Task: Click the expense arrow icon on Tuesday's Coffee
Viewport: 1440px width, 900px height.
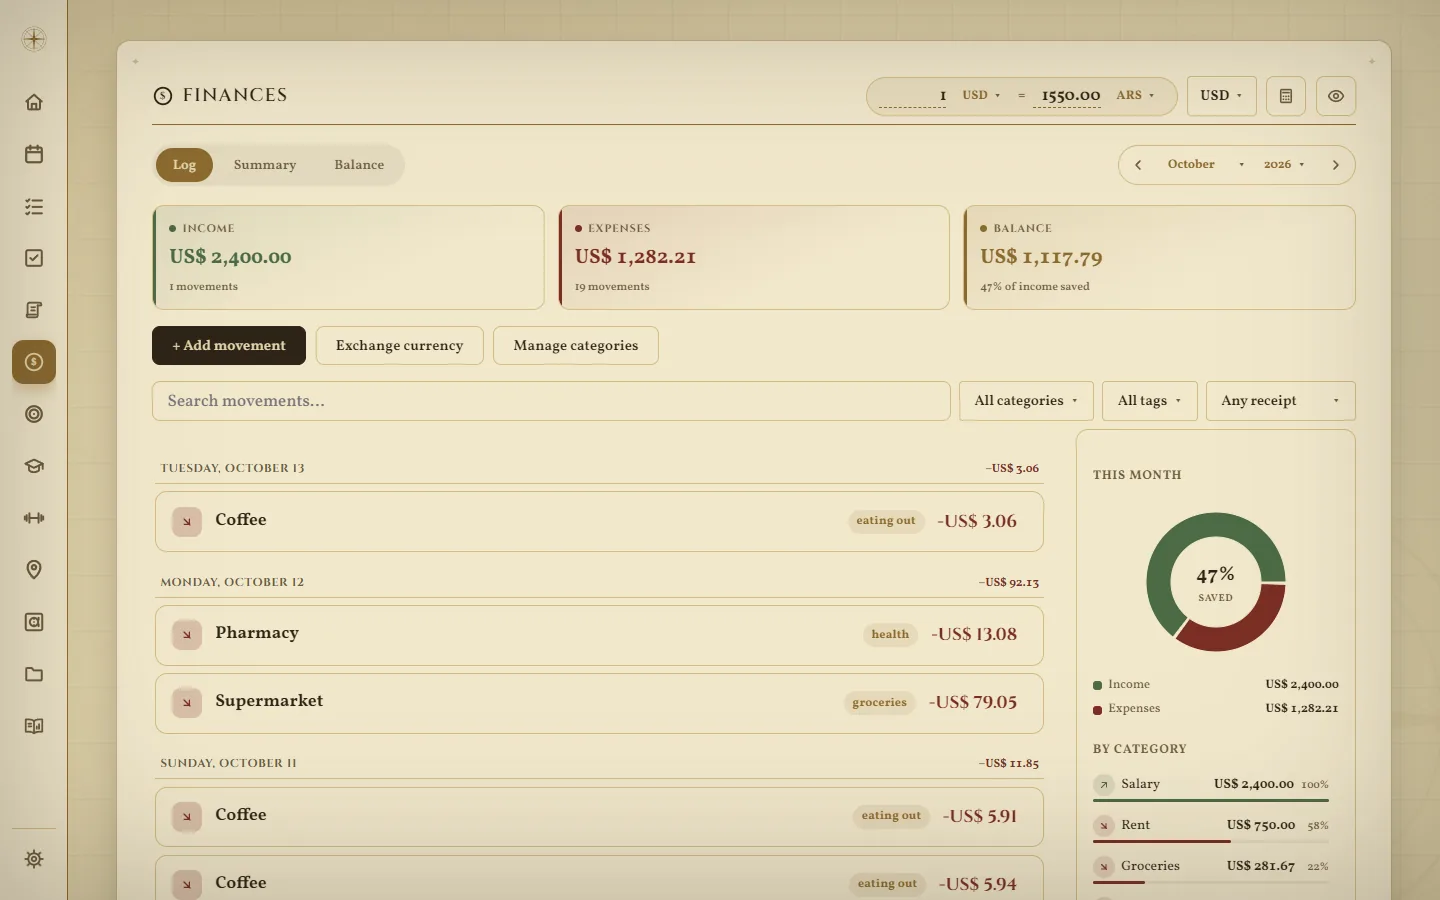Action: [x=187, y=521]
